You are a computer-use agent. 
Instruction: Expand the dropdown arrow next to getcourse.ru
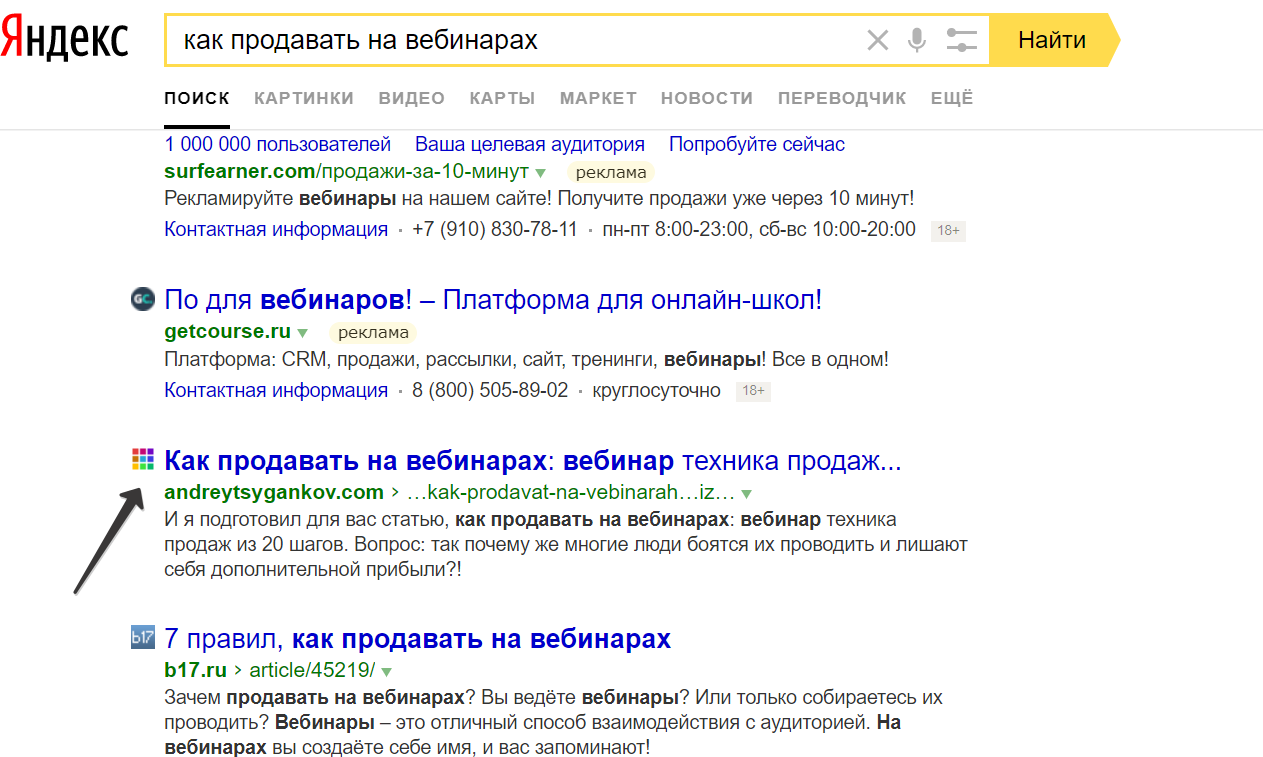click(x=303, y=333)
